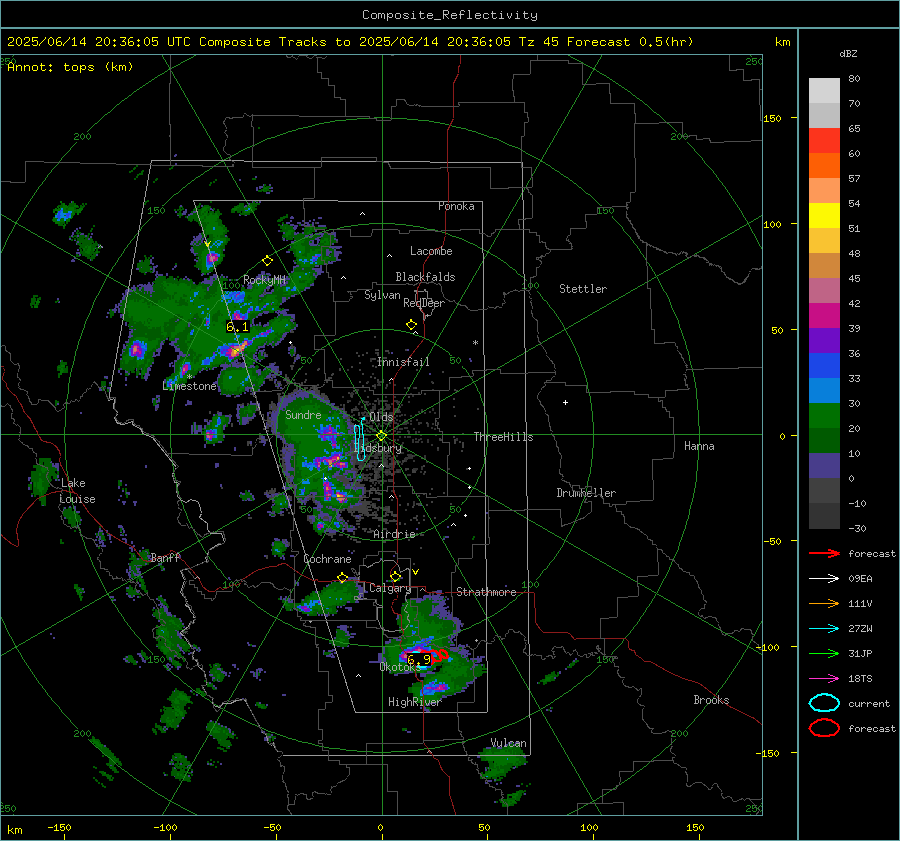The width and height of the screenshot is (900, 841).
Task: Click the Drumheller town label
Action: click(x=586, y=493)
